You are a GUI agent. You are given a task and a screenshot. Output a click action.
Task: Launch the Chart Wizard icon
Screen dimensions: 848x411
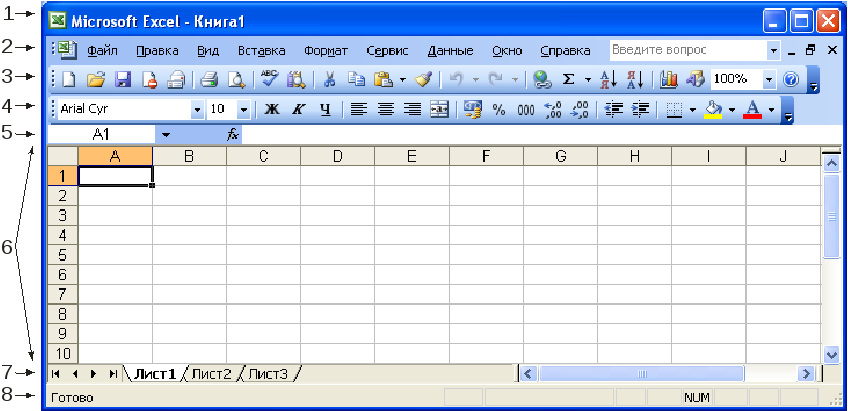pyautogui.click(x=669, y=79)
